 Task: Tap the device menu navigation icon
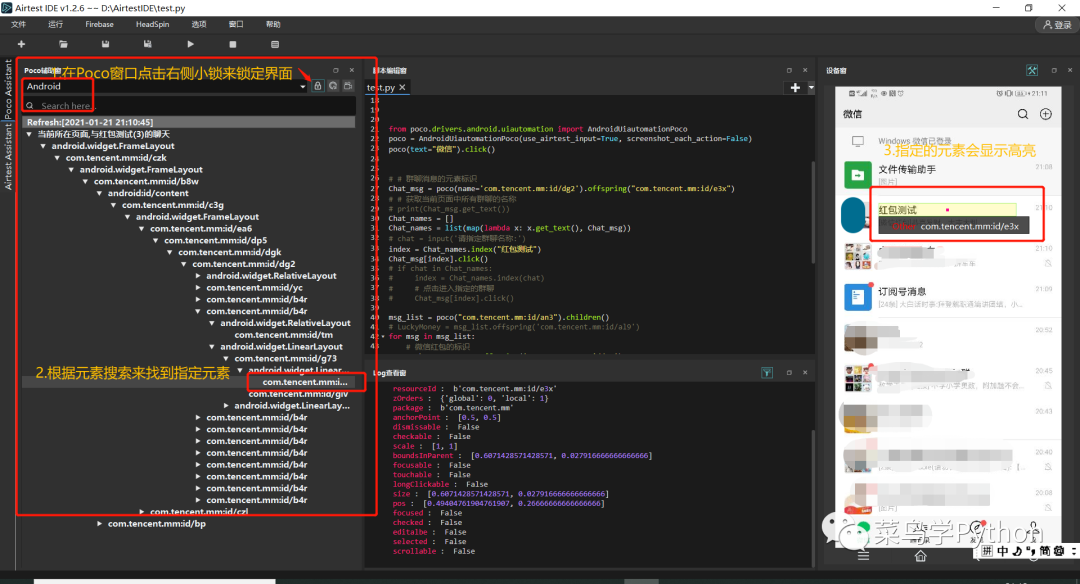click(x=863, y=556)
